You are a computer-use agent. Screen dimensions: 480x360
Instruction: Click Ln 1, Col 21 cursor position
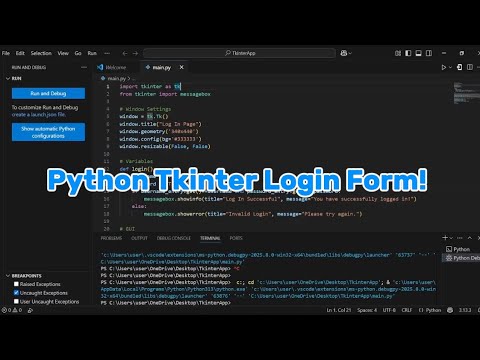(x=339, y=310)
